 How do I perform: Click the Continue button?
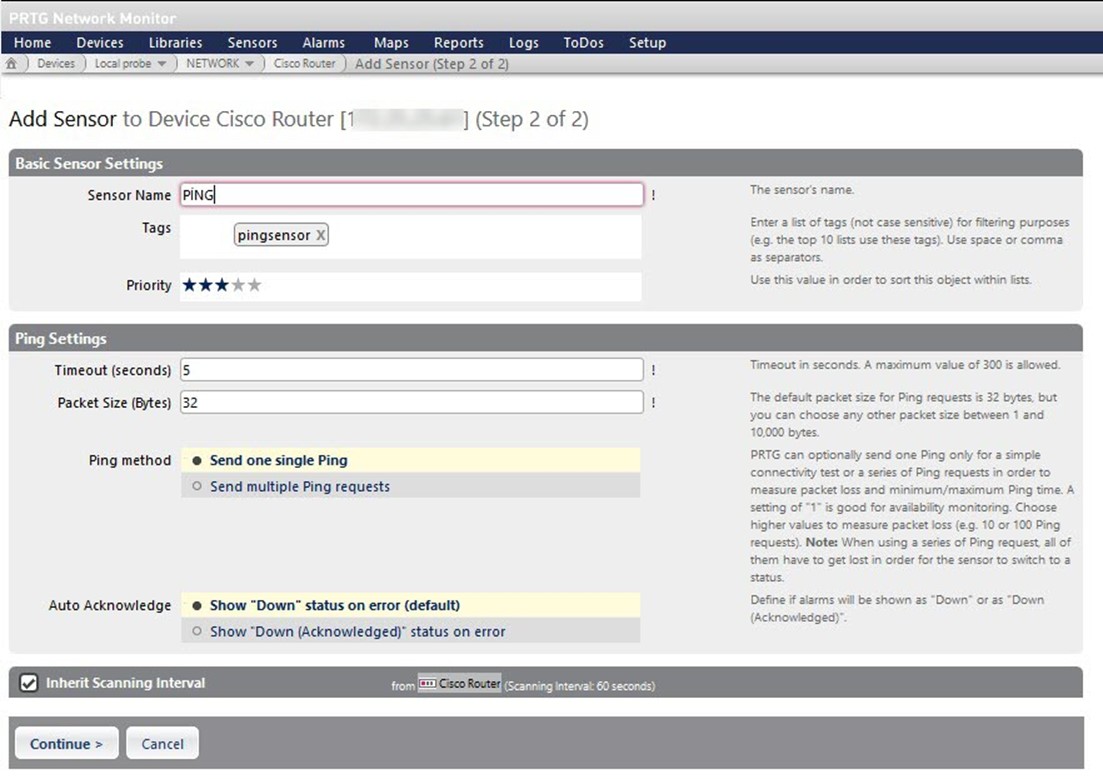(x=67, y=743)
